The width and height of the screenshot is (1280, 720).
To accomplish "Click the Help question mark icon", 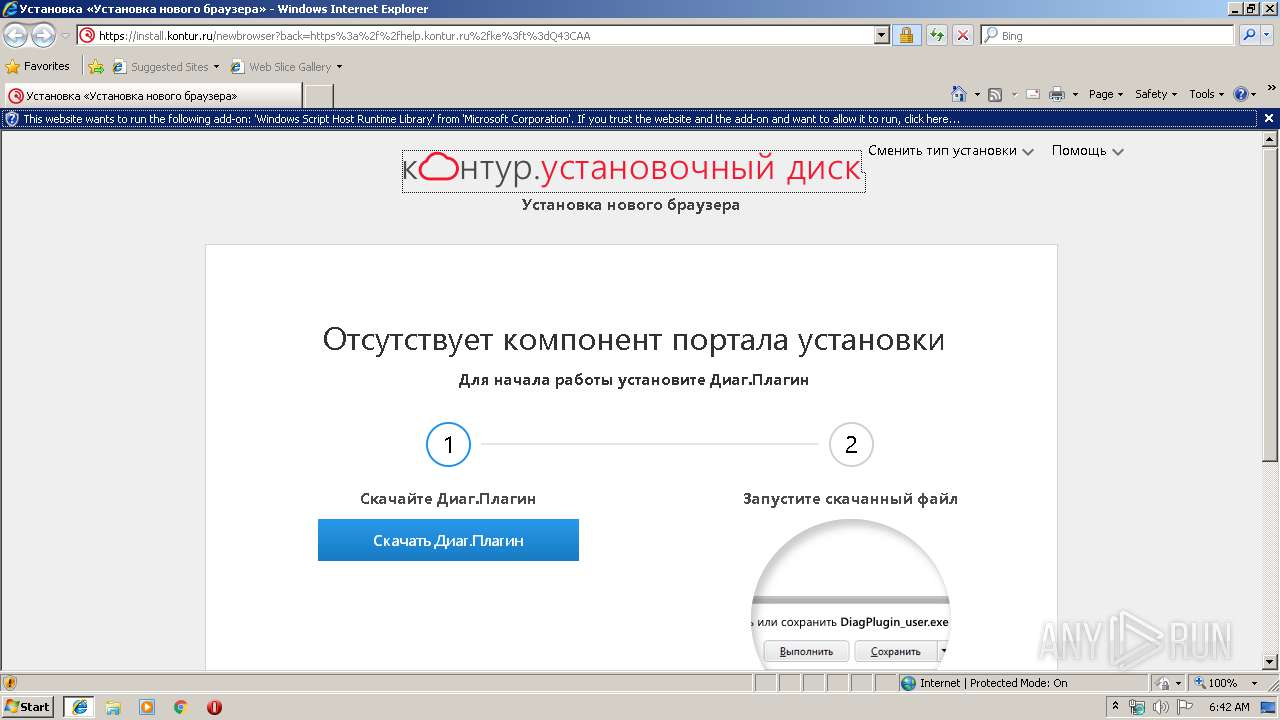I will (x=1241, y=94).
